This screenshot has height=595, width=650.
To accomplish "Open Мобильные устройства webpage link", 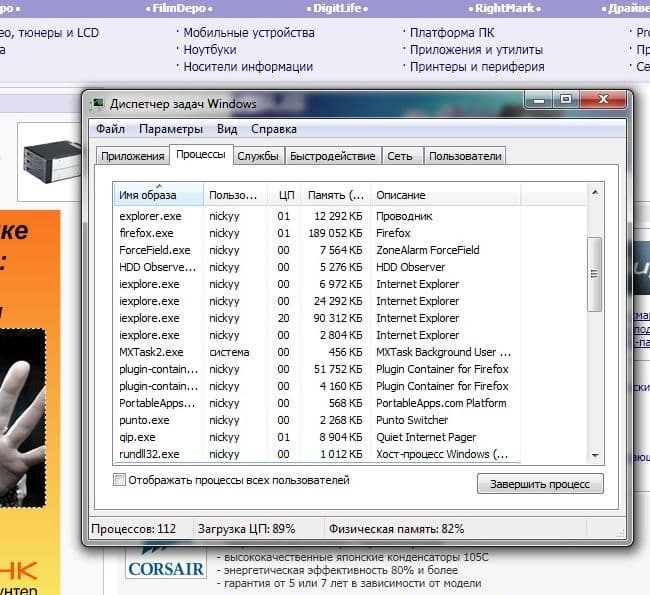I will click(249, 33).
